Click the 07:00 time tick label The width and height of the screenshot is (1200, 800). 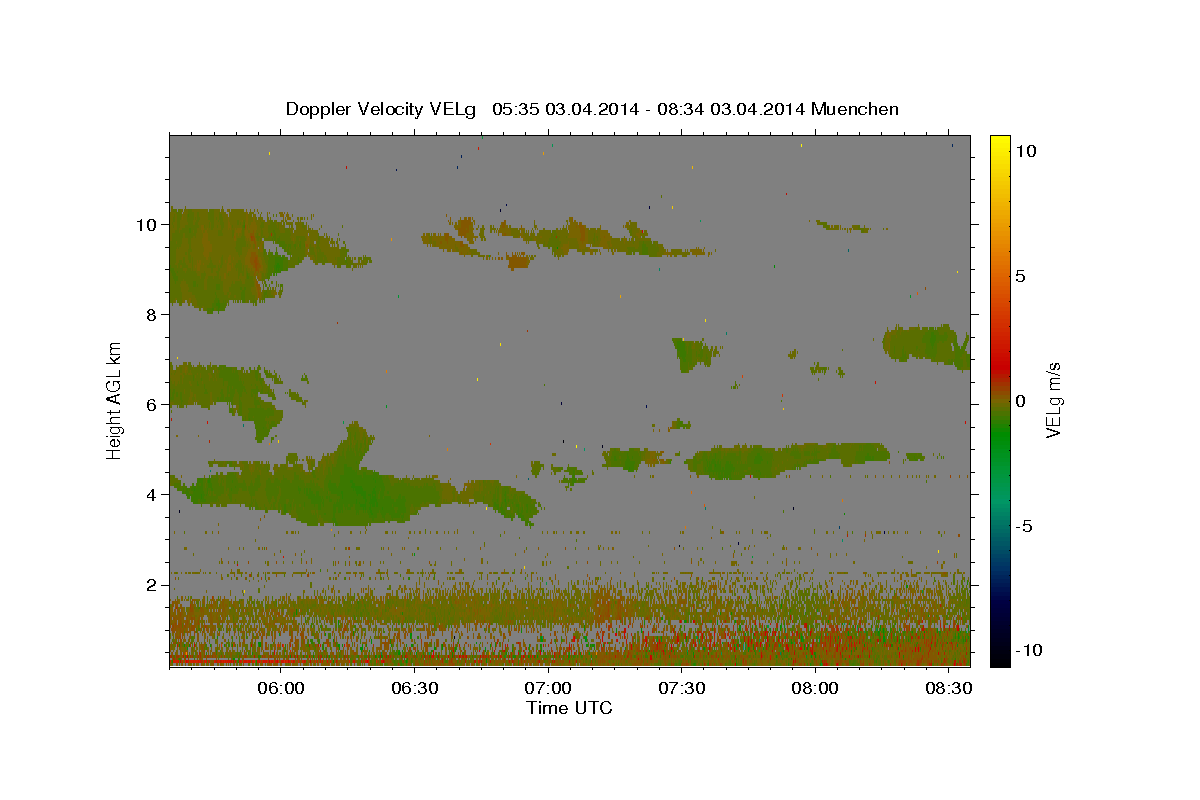(x=548, y=688)
